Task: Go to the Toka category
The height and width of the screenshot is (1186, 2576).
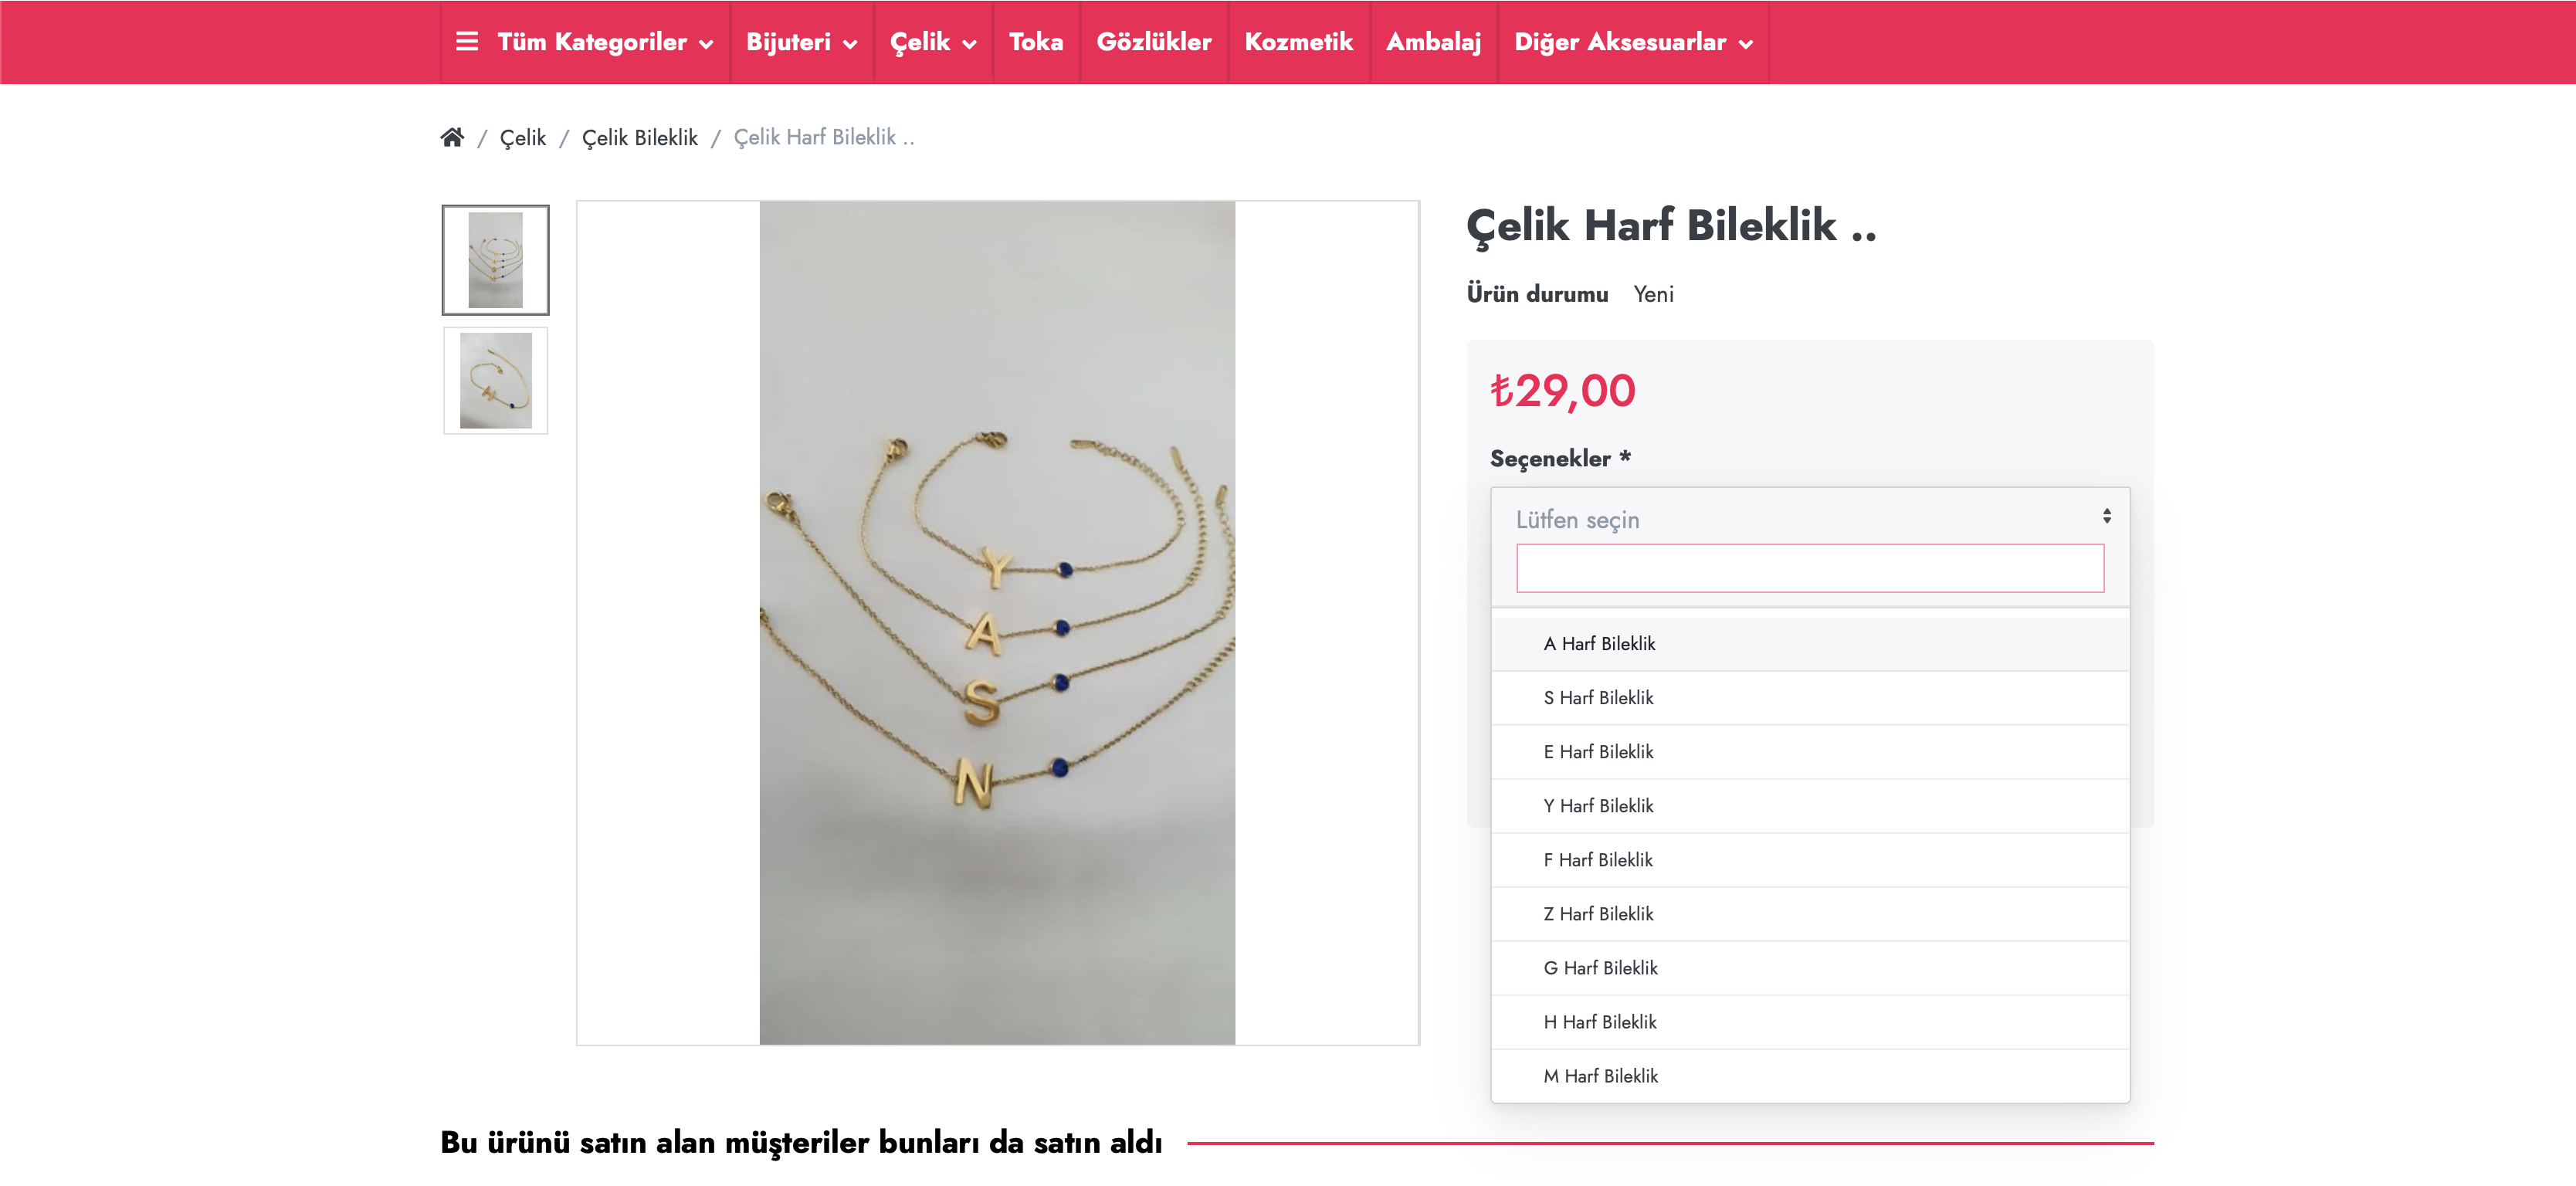Action: [1036, 42]
